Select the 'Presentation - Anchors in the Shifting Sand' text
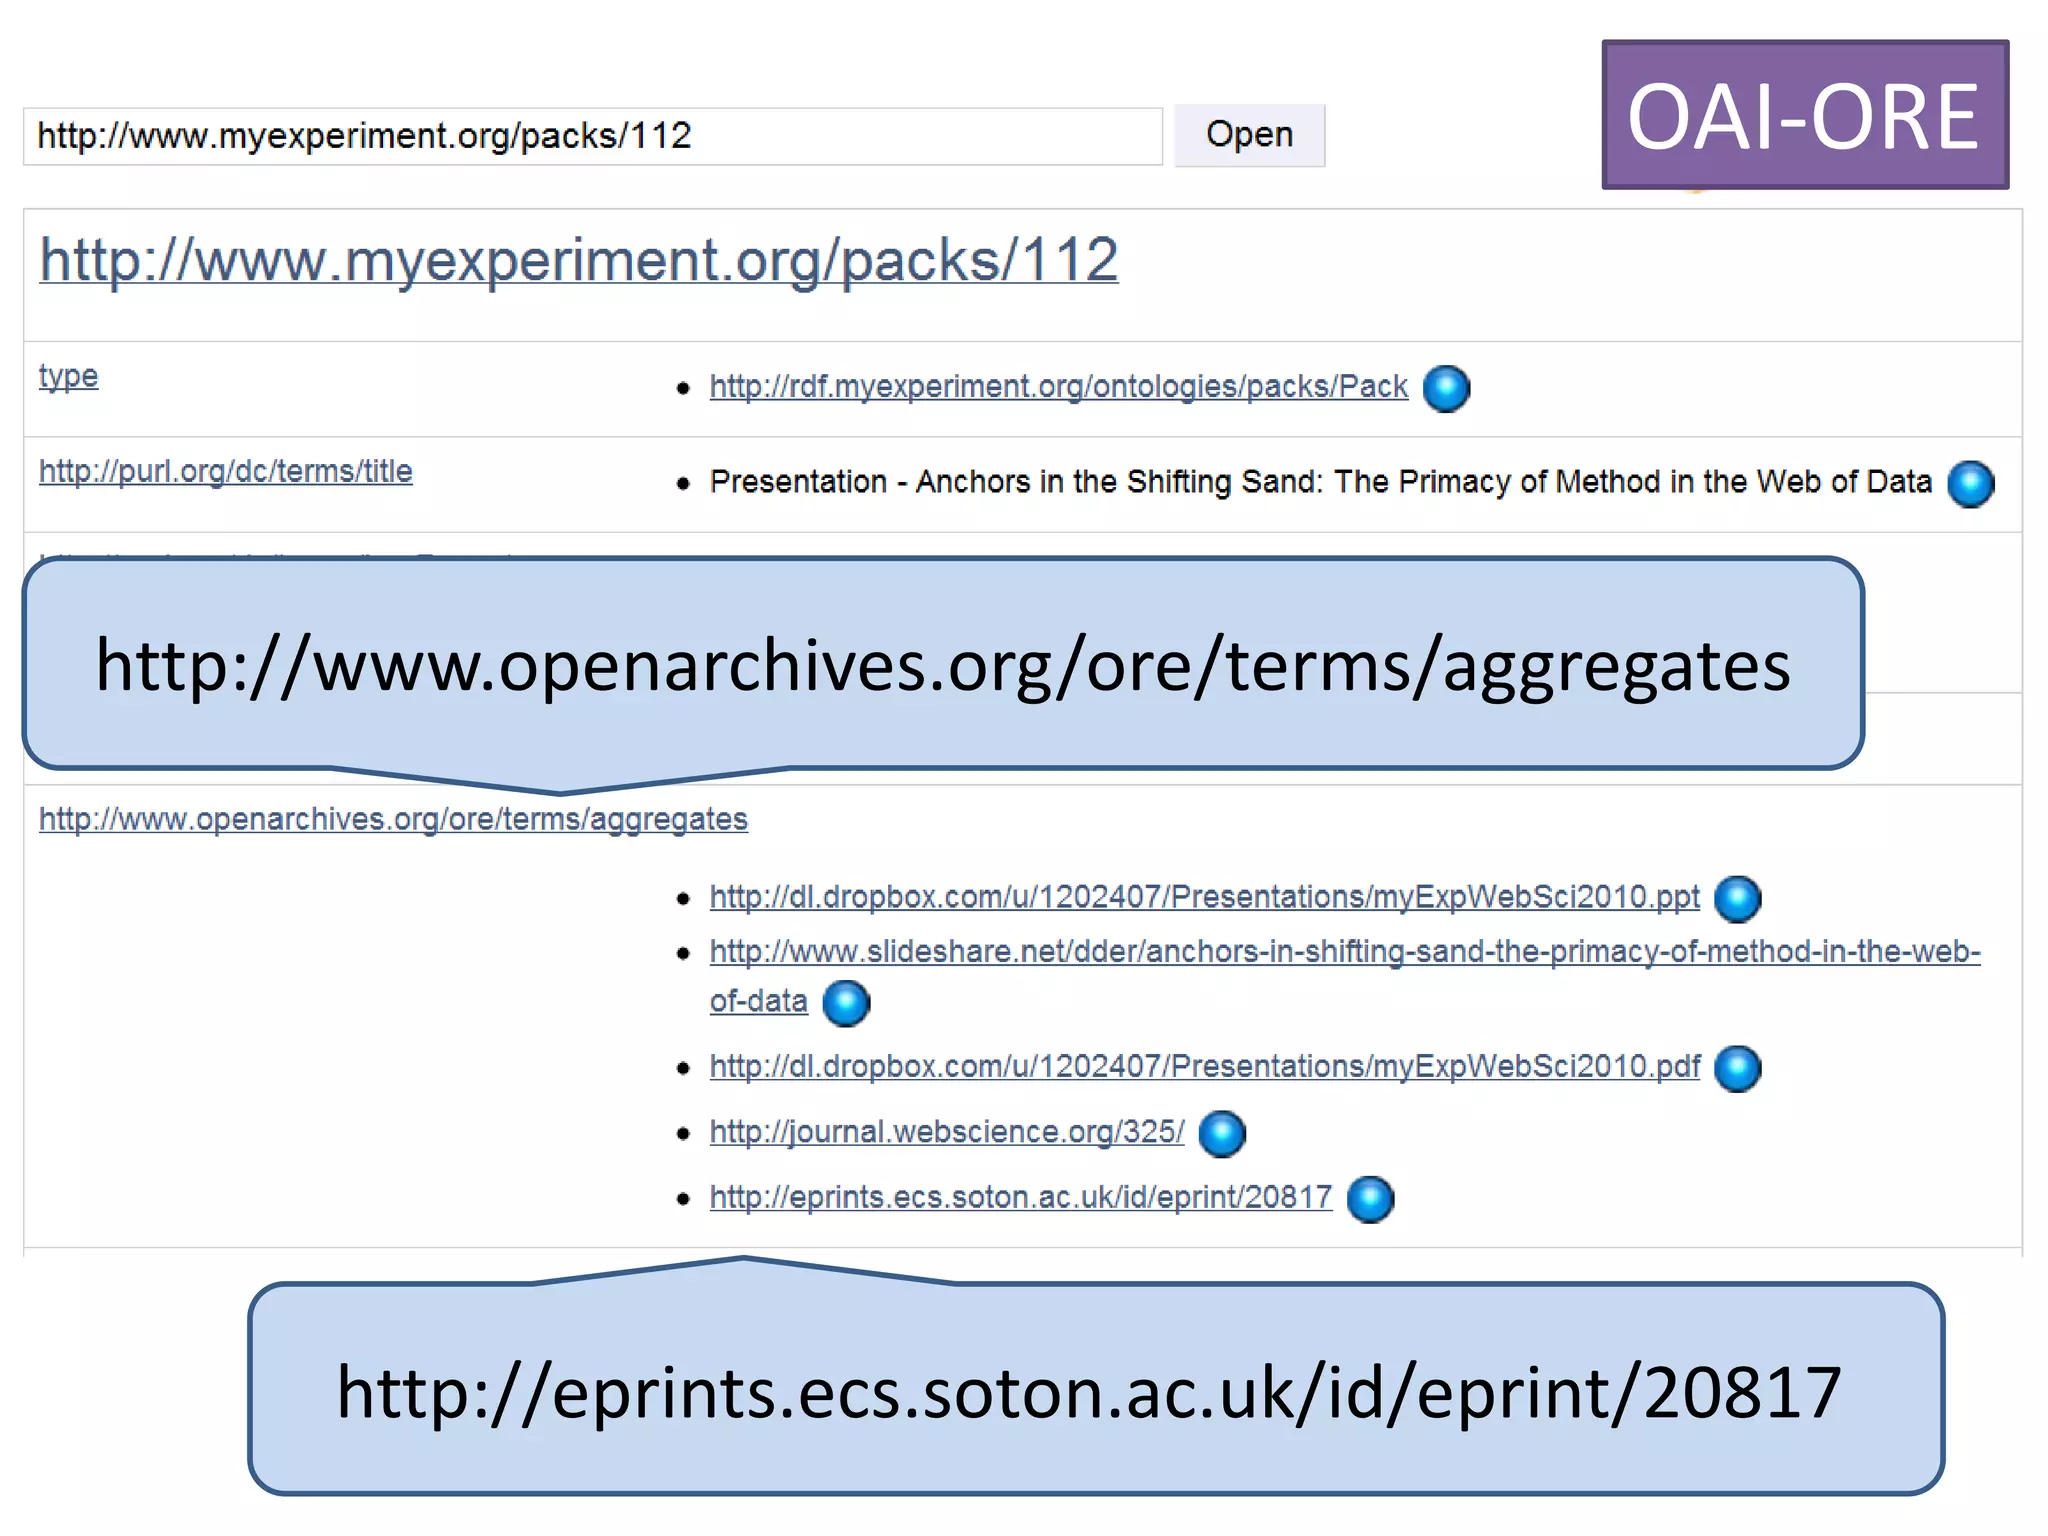Viewport: 2048px width, 1536px height. pyautogui.click(x=1320, y=481)
